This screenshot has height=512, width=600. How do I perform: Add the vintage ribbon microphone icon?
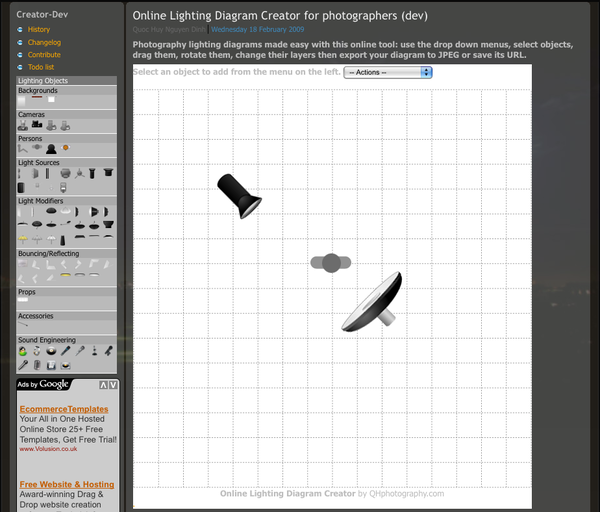37,365
